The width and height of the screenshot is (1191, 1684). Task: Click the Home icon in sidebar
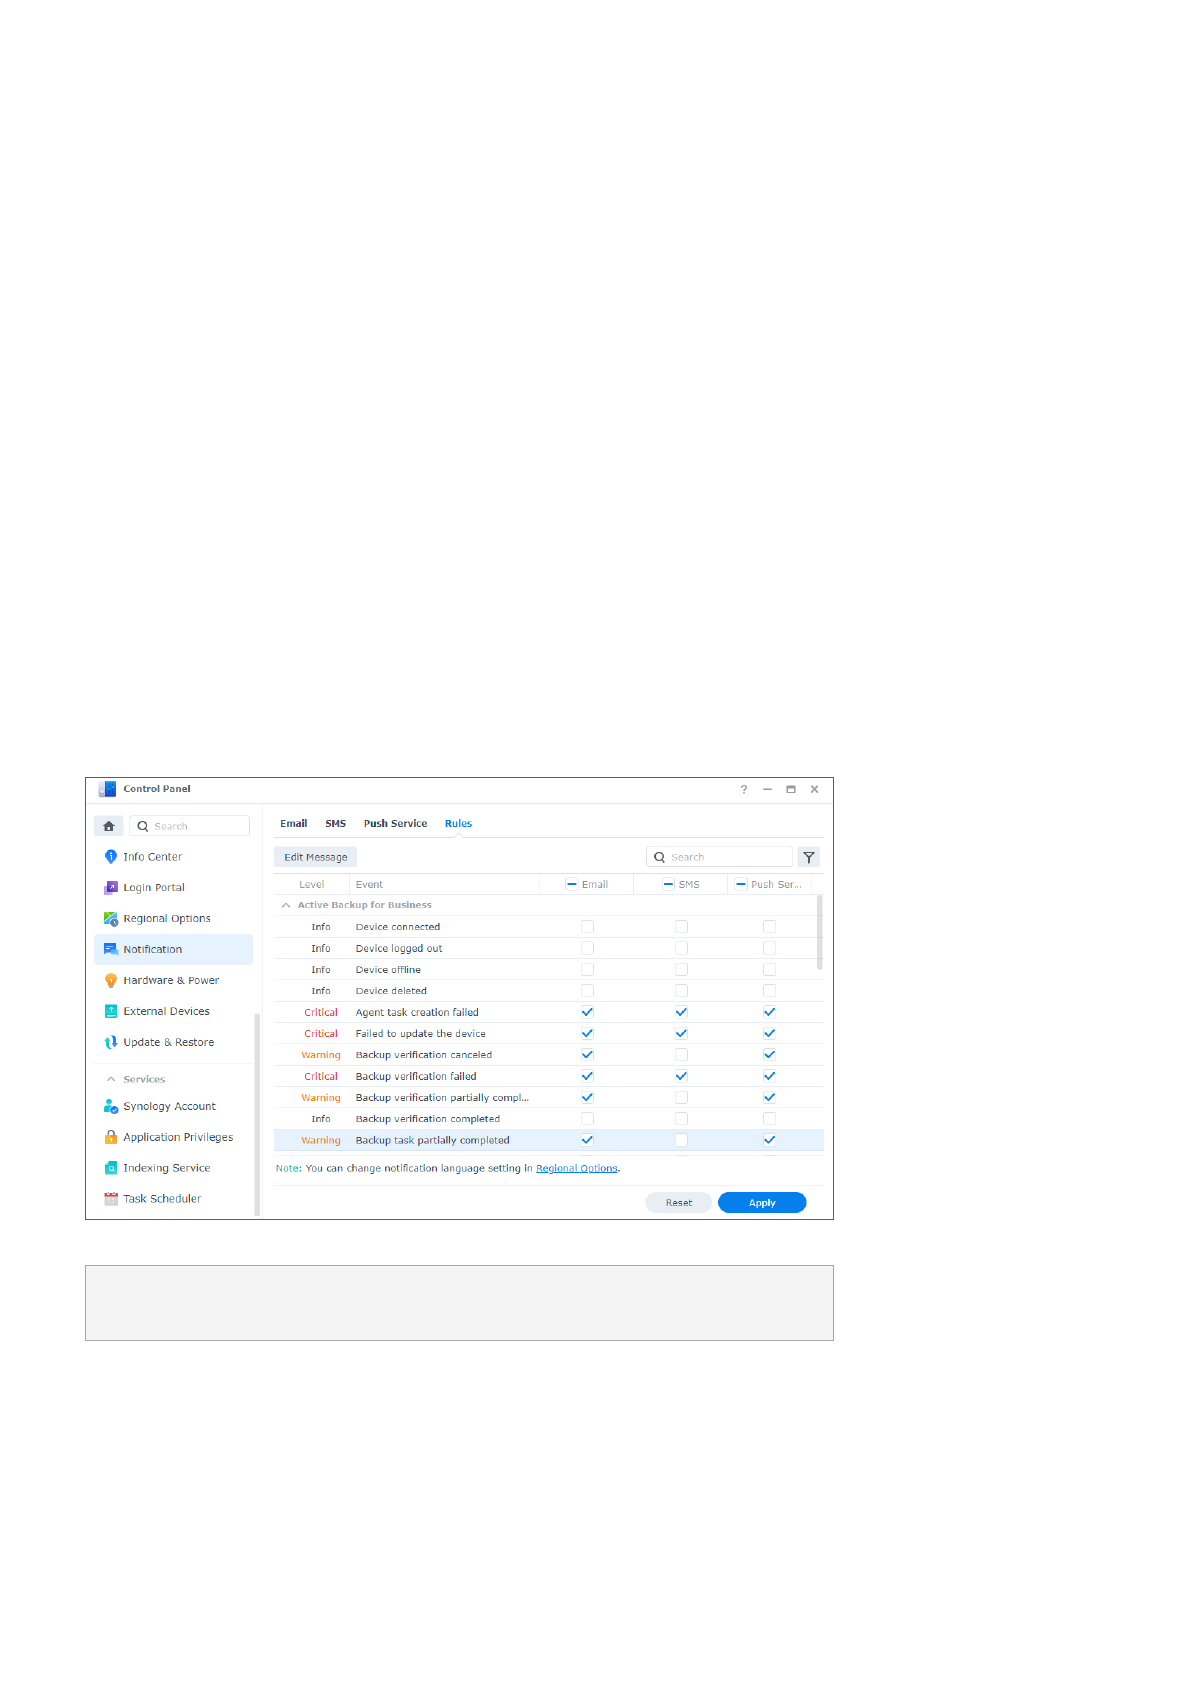point(109,826)
